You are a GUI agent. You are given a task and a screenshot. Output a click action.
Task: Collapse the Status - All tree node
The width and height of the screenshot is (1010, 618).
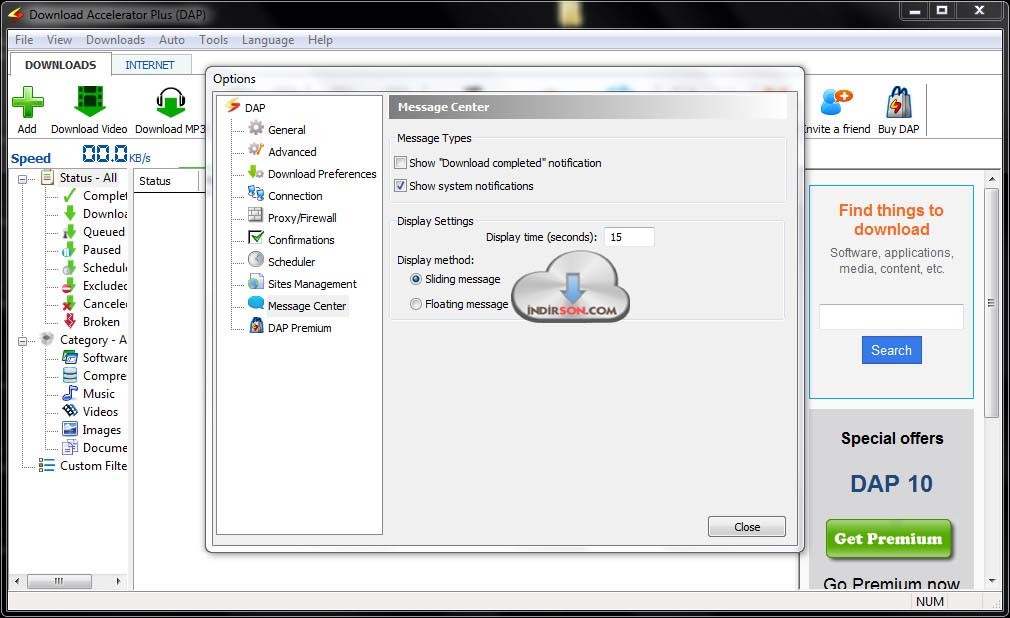[x=23, y=179]
